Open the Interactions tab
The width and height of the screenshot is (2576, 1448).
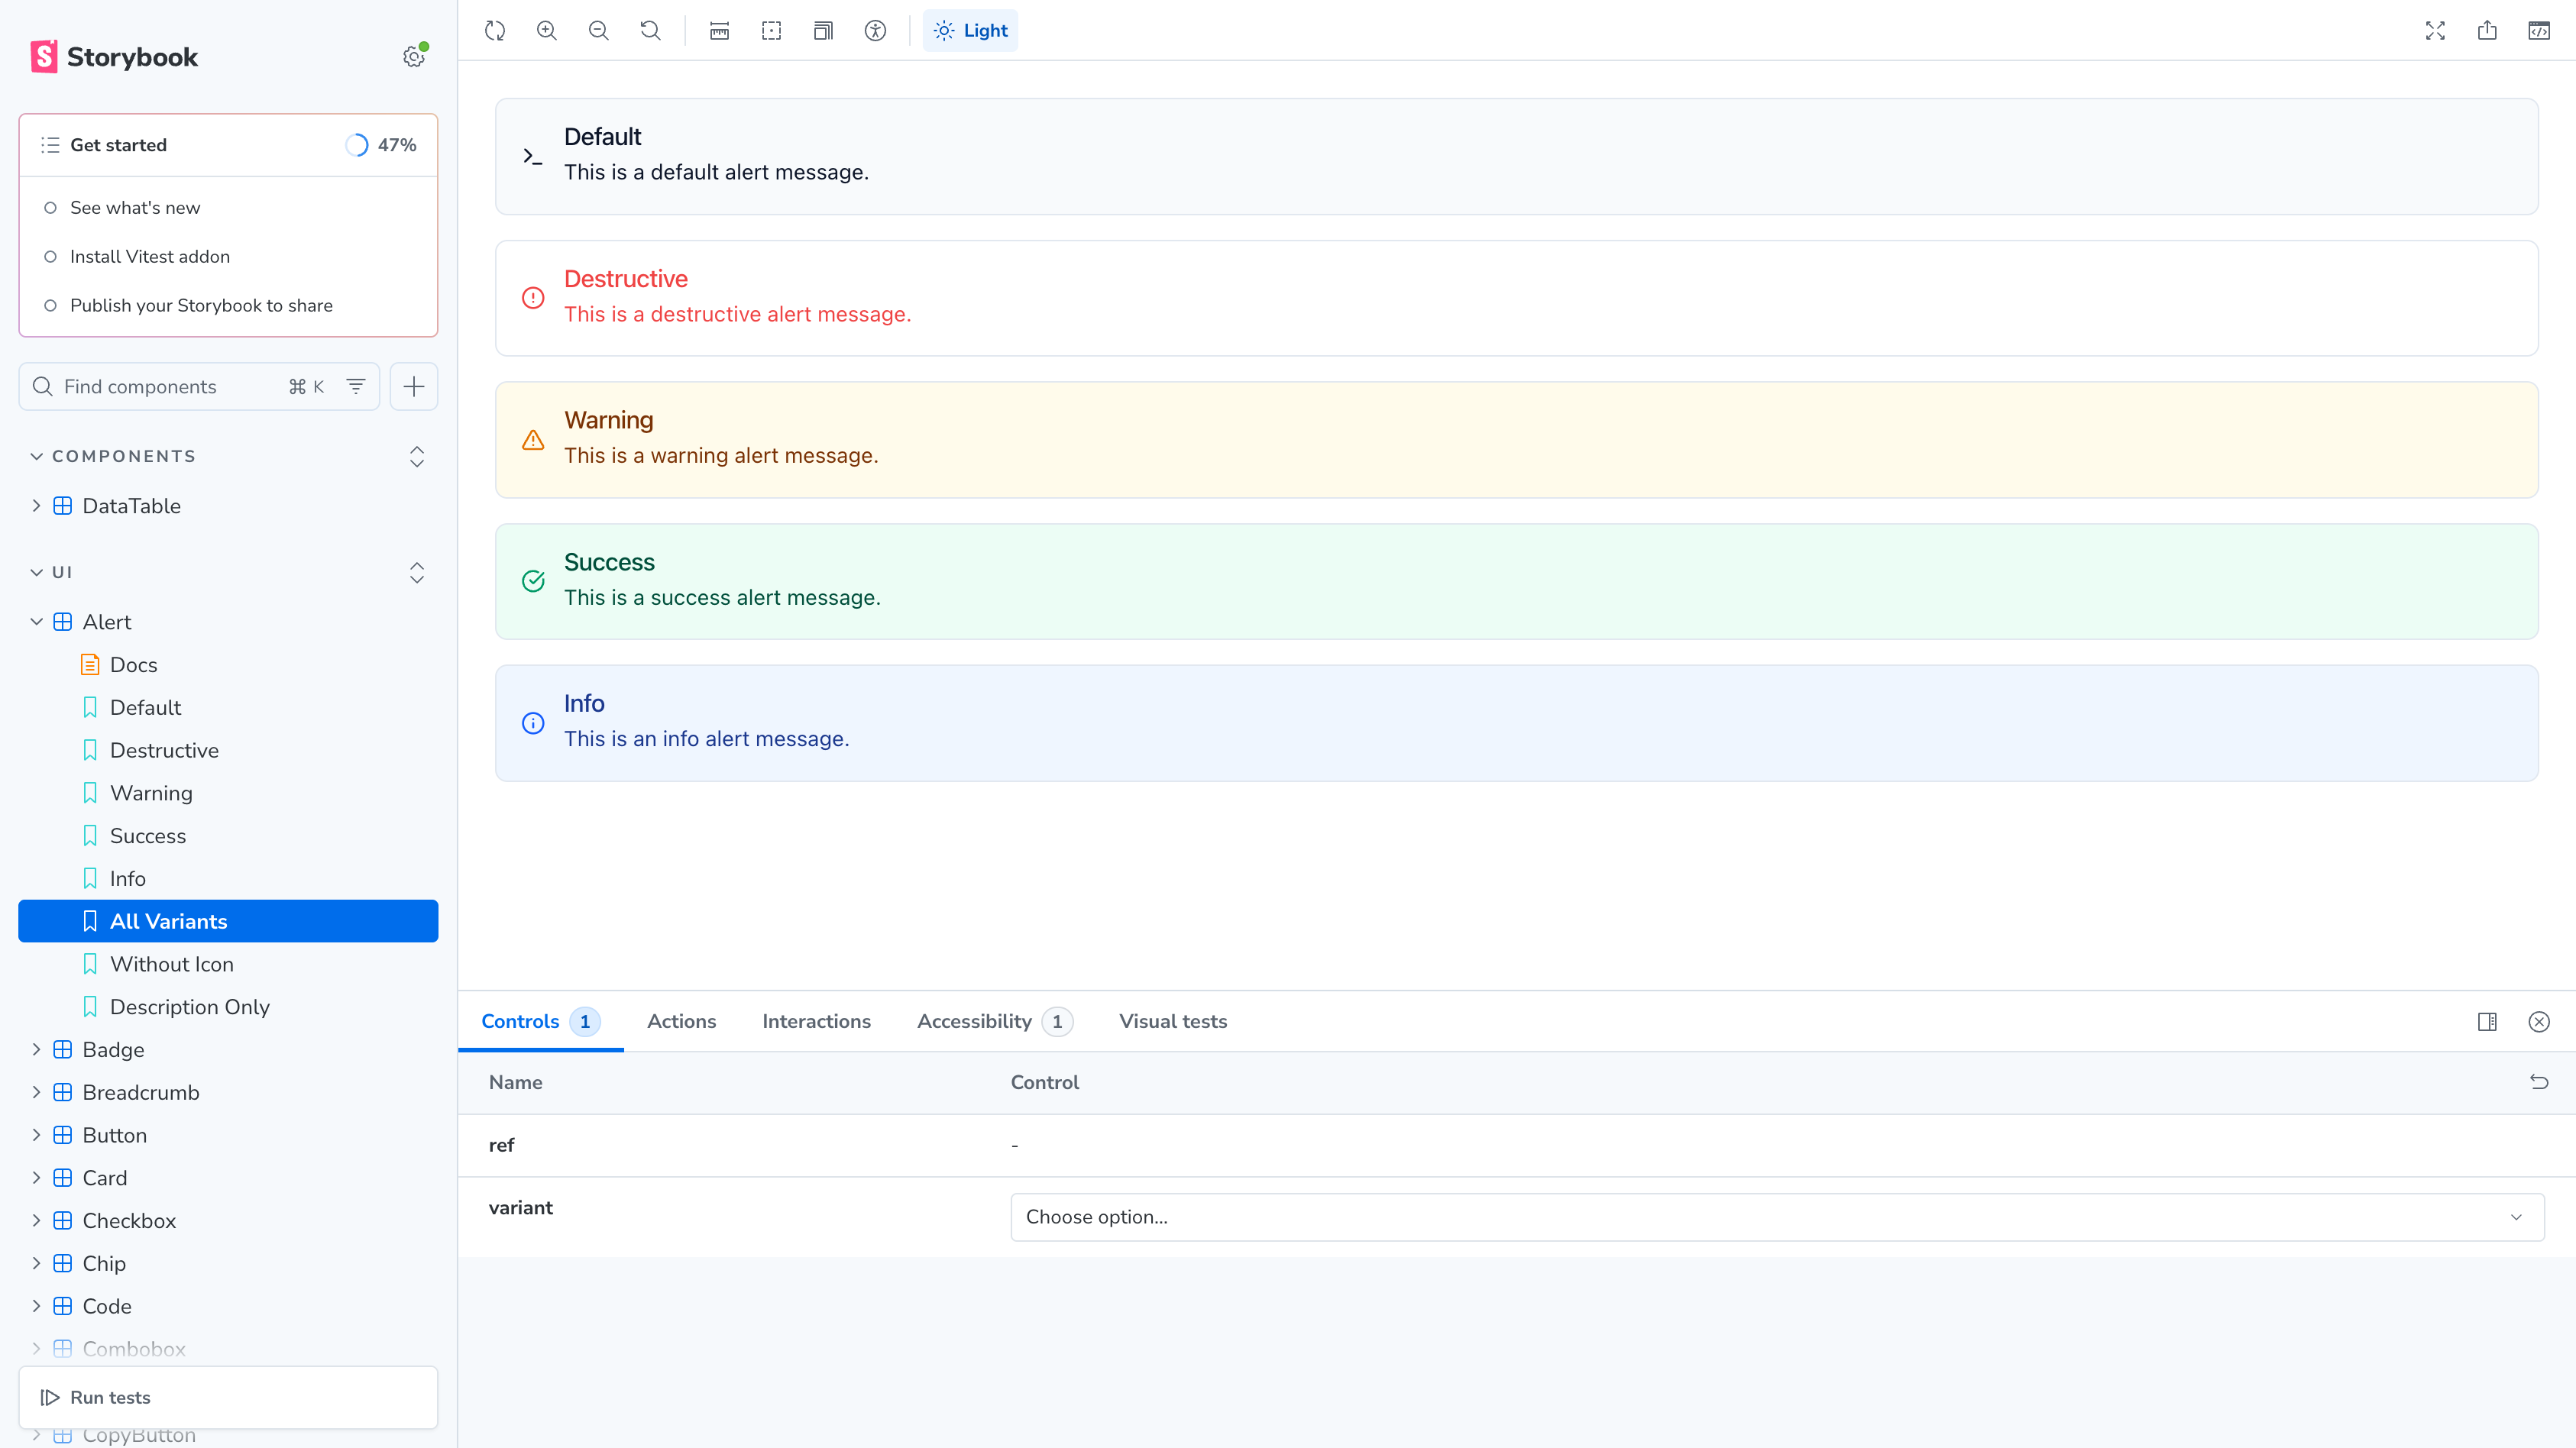tap(816, 1021)
